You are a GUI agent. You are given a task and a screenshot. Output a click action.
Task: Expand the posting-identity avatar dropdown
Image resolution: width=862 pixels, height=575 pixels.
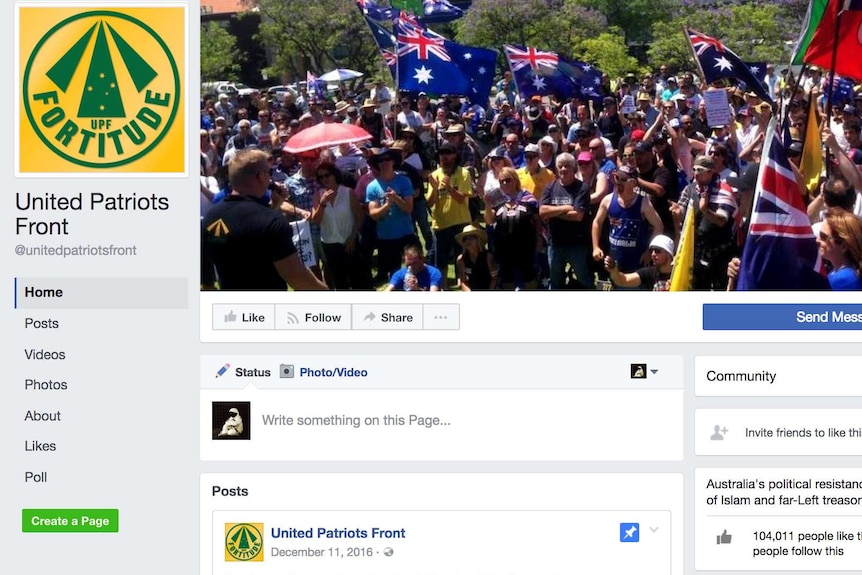644,372
